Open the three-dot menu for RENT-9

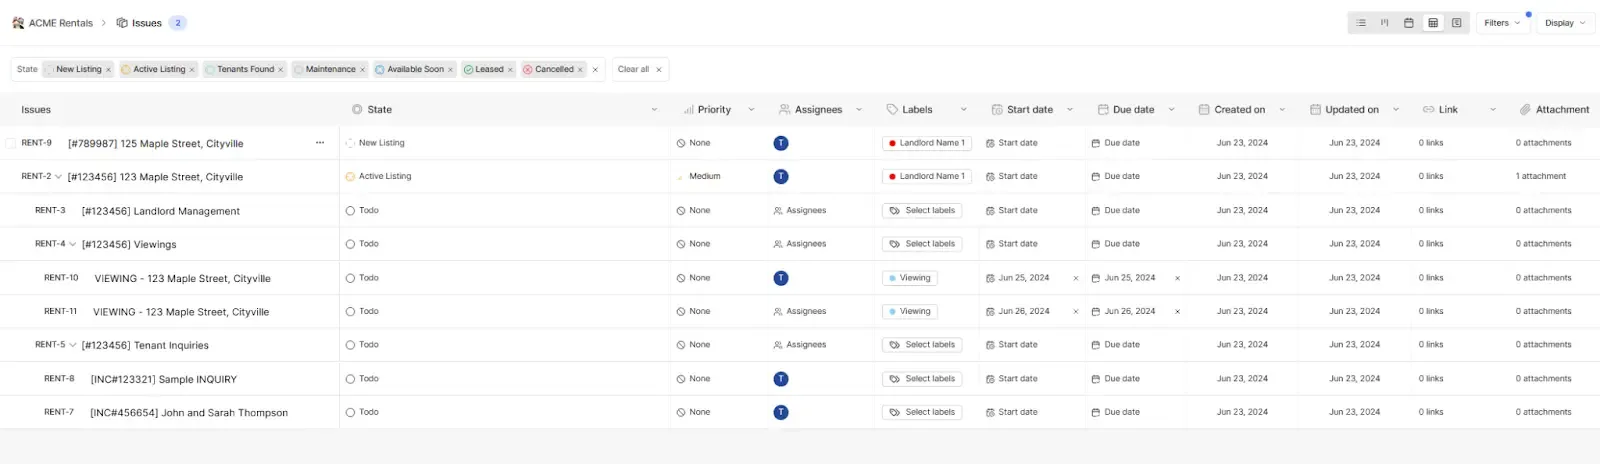click(320, 143)
